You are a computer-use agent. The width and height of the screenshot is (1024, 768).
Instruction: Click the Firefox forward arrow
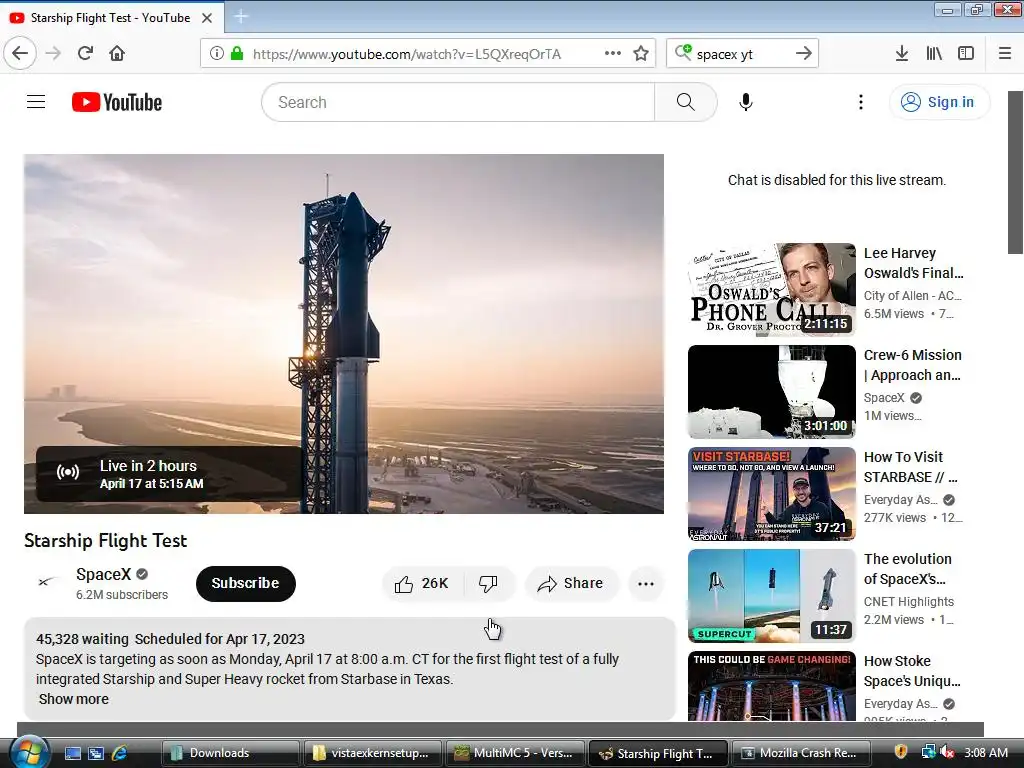click(x=53, y=53)
